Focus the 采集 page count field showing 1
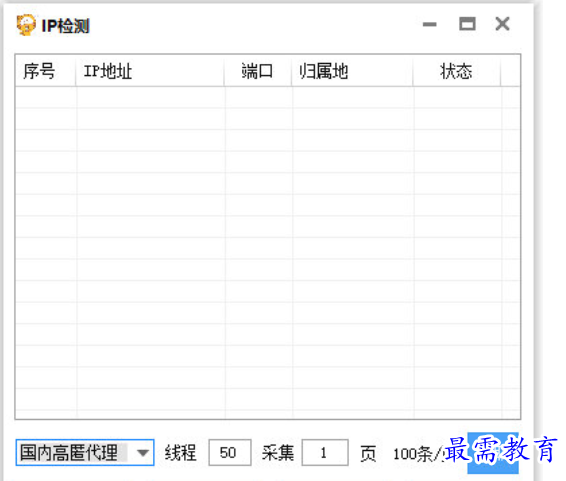The width and height of the screenshot is (566, 481). pyautogui.click(x=325, y=452)
